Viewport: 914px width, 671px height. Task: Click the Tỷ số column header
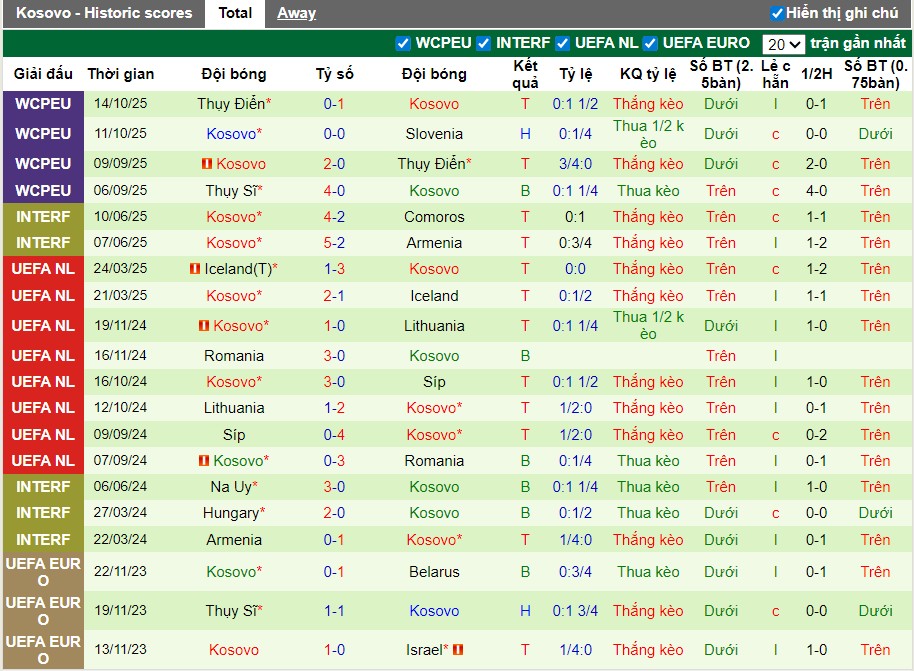click(334, 74)
